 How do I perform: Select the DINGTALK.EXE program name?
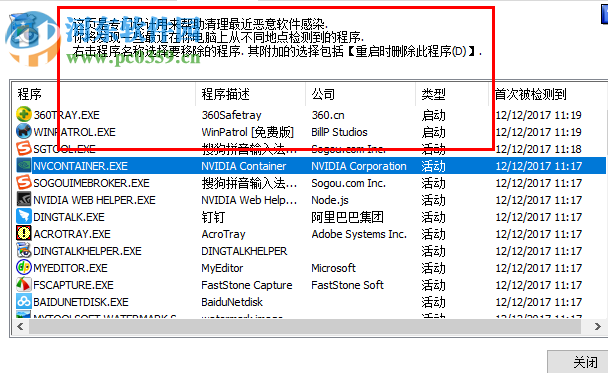[69, 217]
